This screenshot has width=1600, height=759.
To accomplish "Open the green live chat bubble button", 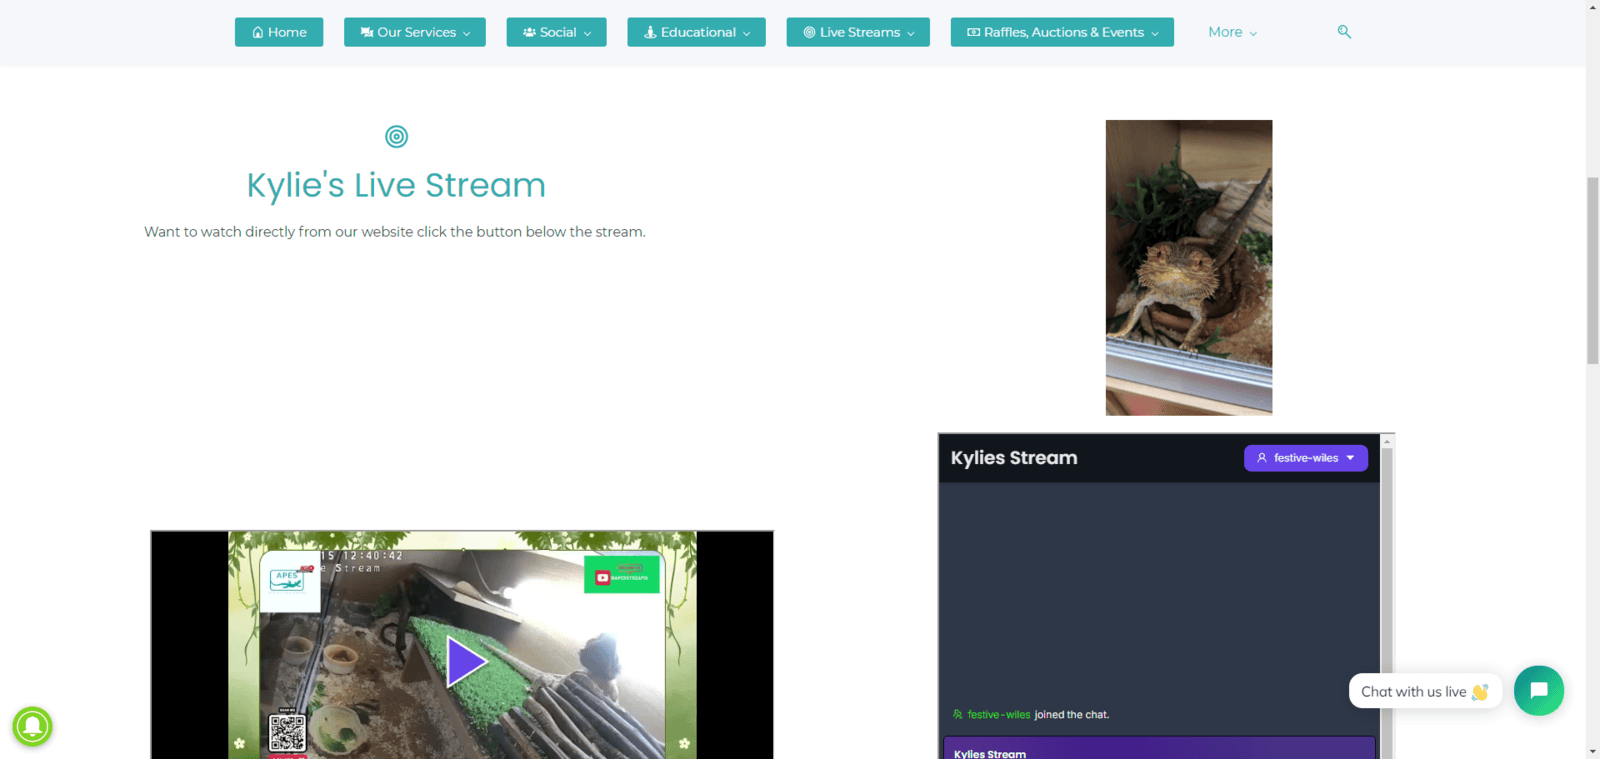I will pos(1538,690).
